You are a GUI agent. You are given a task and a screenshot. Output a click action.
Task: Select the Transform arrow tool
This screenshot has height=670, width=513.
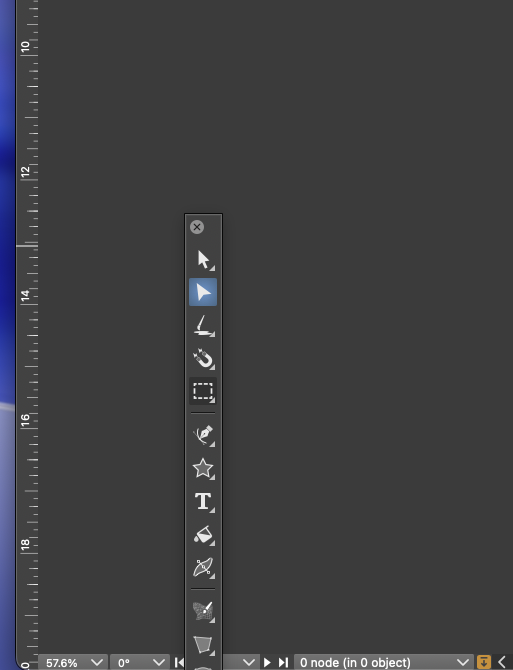pyautogui.click(x=203, y=259)
